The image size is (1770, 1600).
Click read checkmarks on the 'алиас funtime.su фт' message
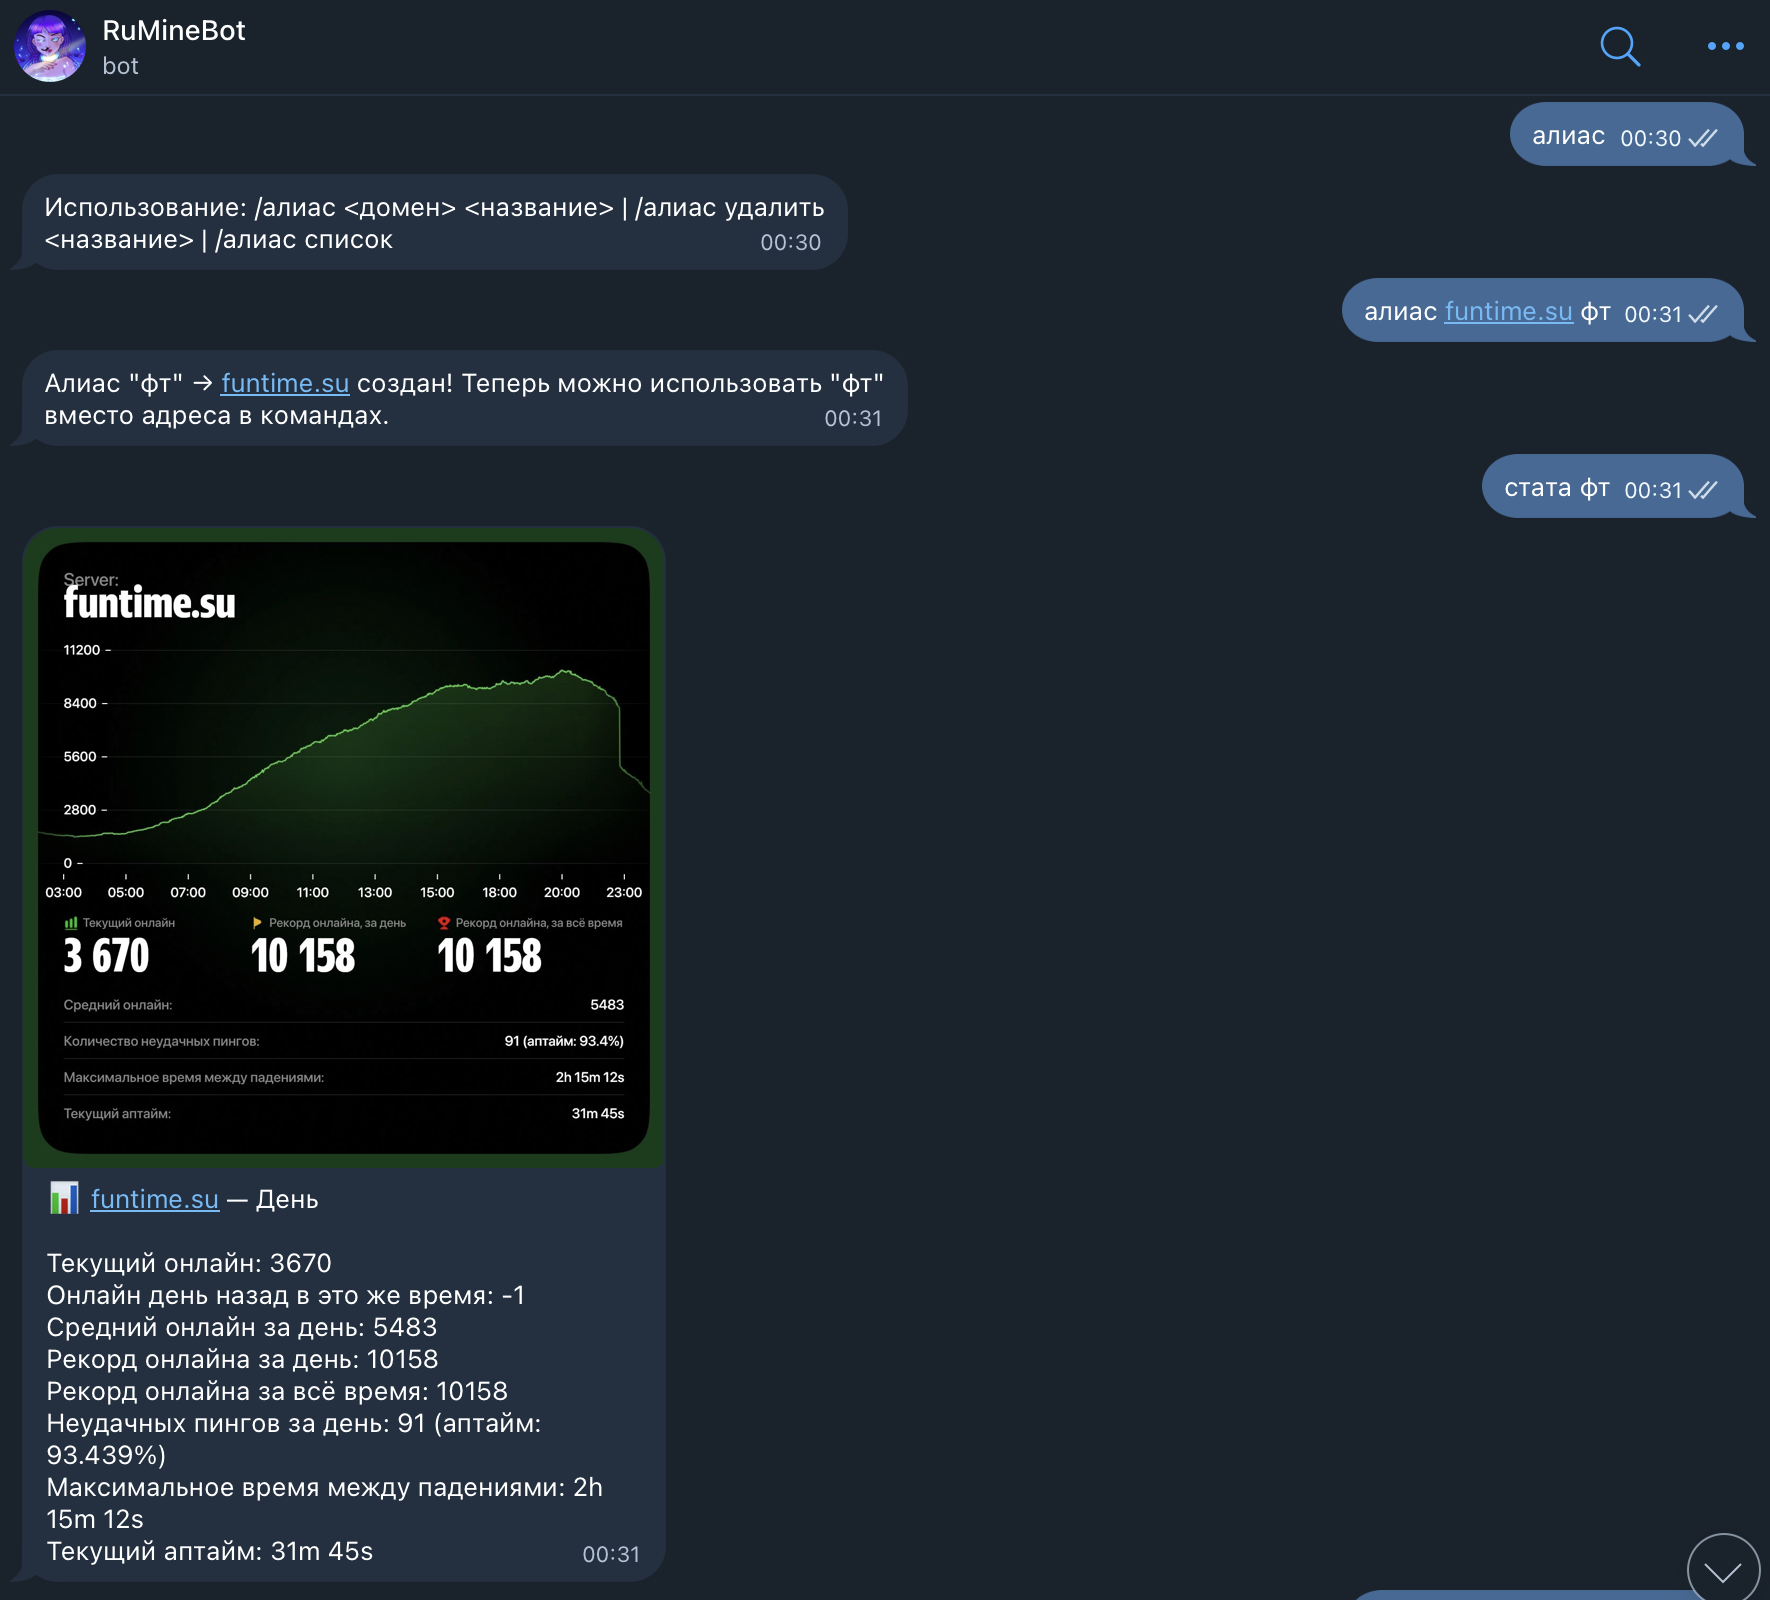pos(1702,314)
